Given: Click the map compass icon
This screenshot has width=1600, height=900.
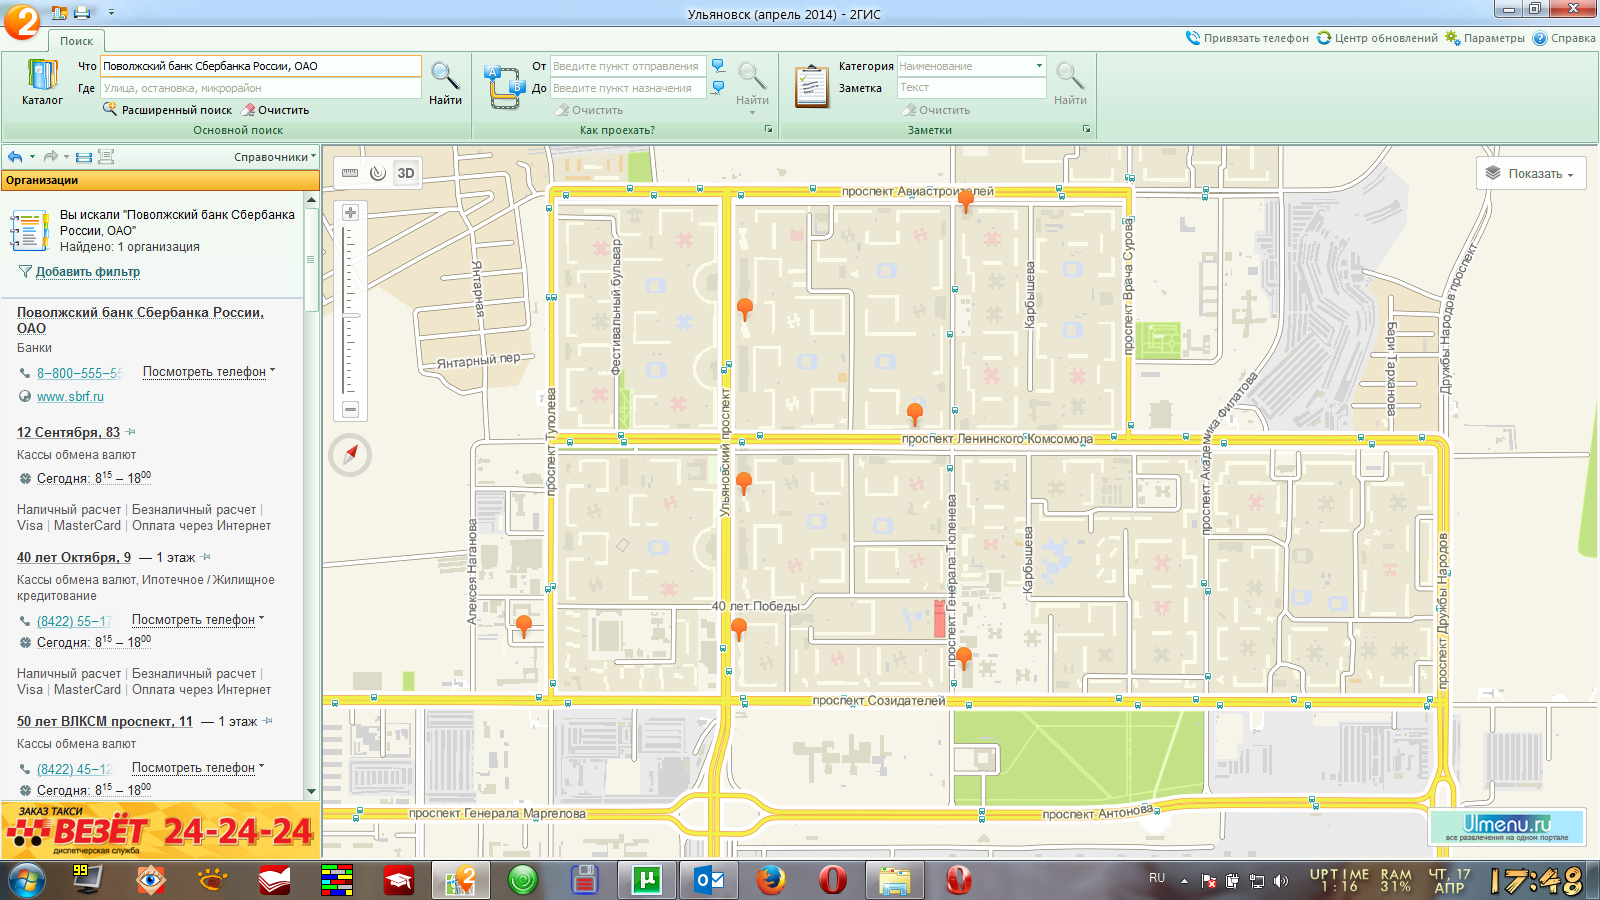Looking at the screenshot, I should click(350, 455).
